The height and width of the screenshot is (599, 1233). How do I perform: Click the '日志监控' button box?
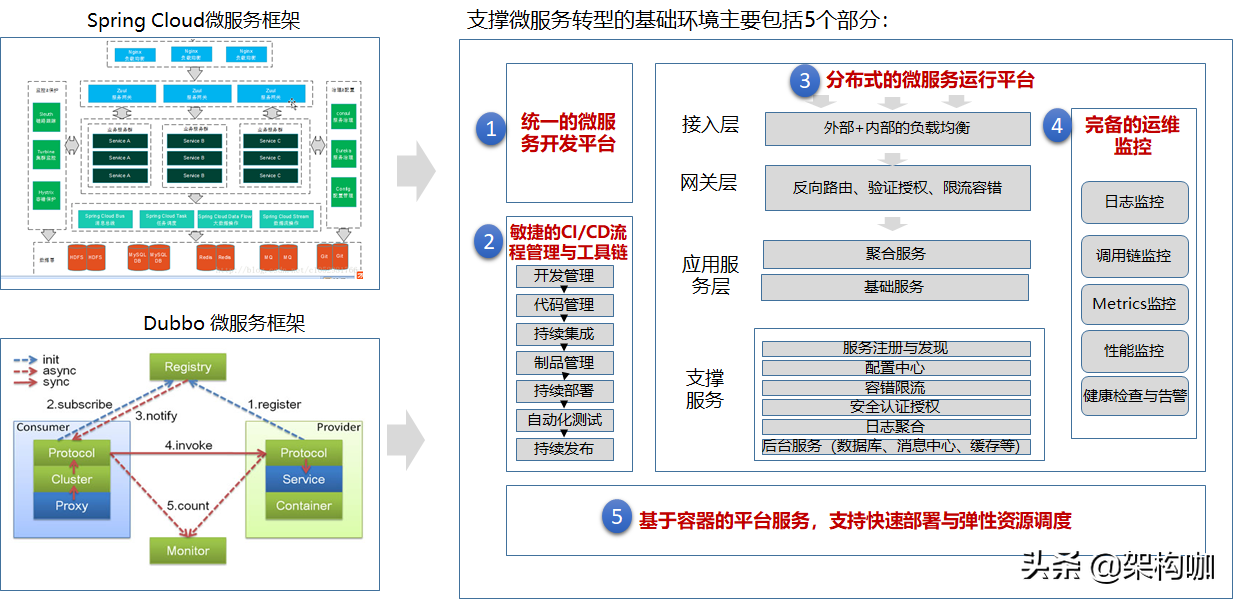coord(1134,202)
